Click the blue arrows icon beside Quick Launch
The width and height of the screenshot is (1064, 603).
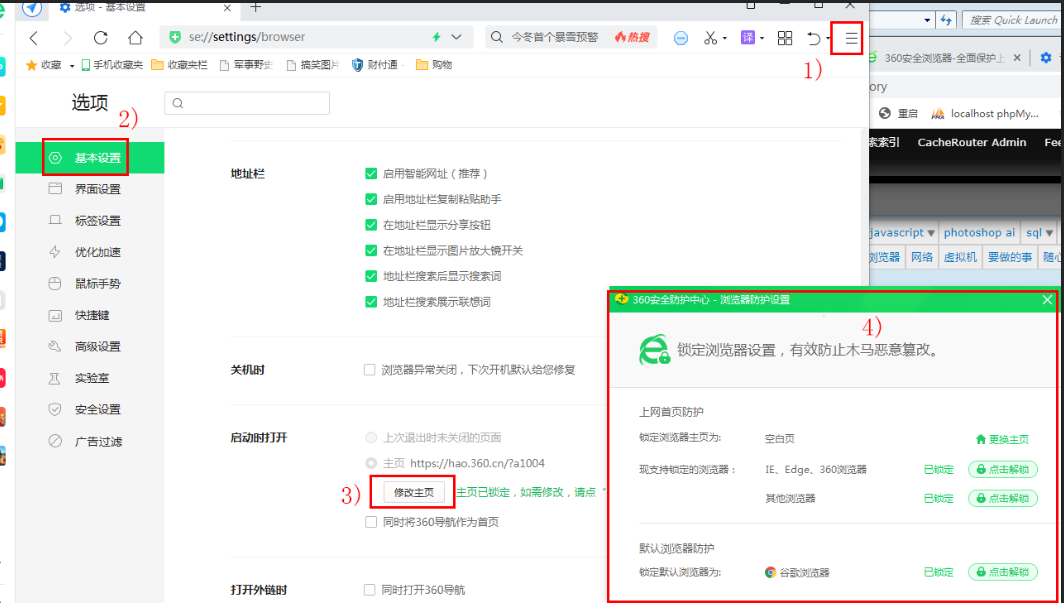[946, 20]
